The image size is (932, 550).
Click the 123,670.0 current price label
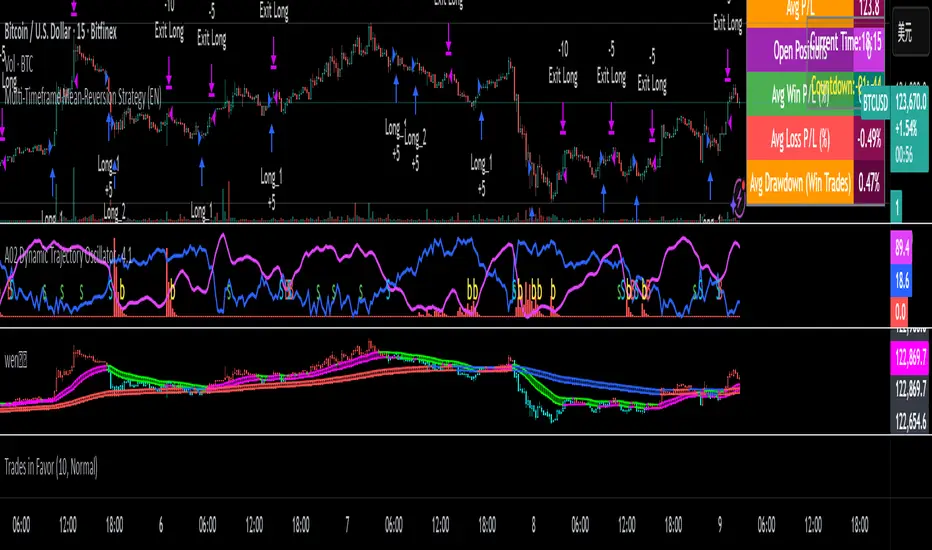[x=911, y=102]
